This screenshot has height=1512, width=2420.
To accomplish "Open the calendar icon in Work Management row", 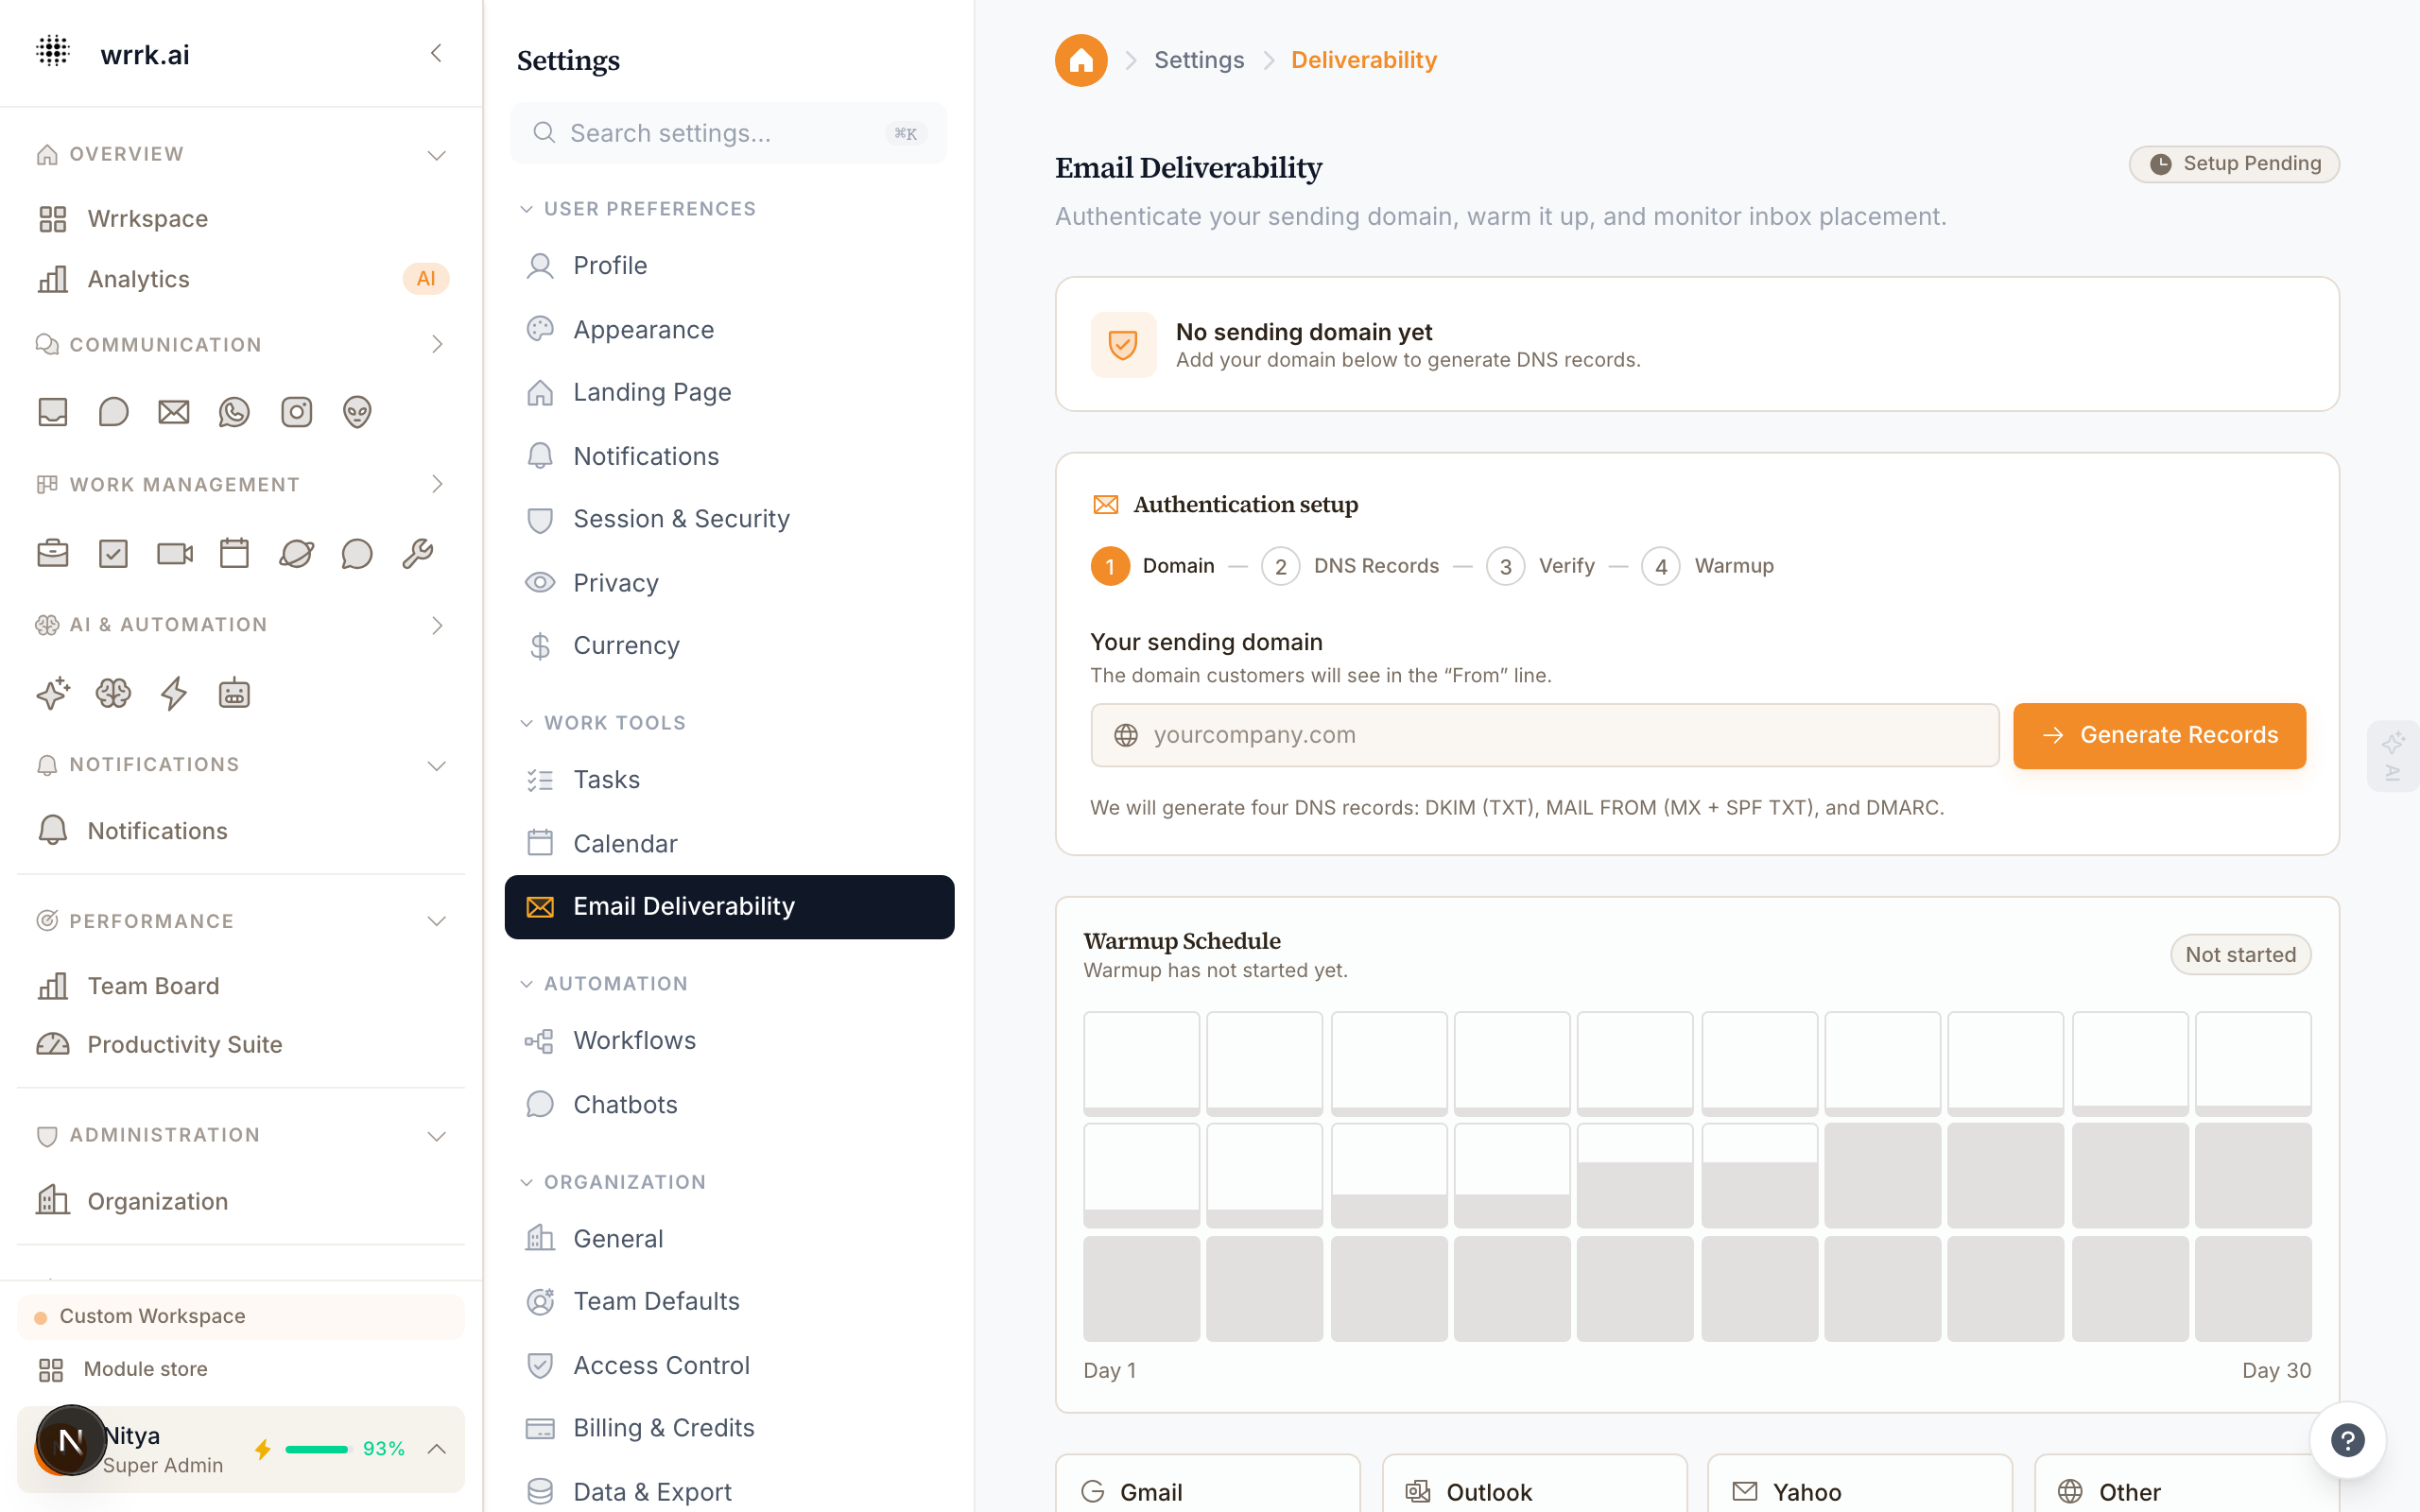I will (x=234, y=552).
